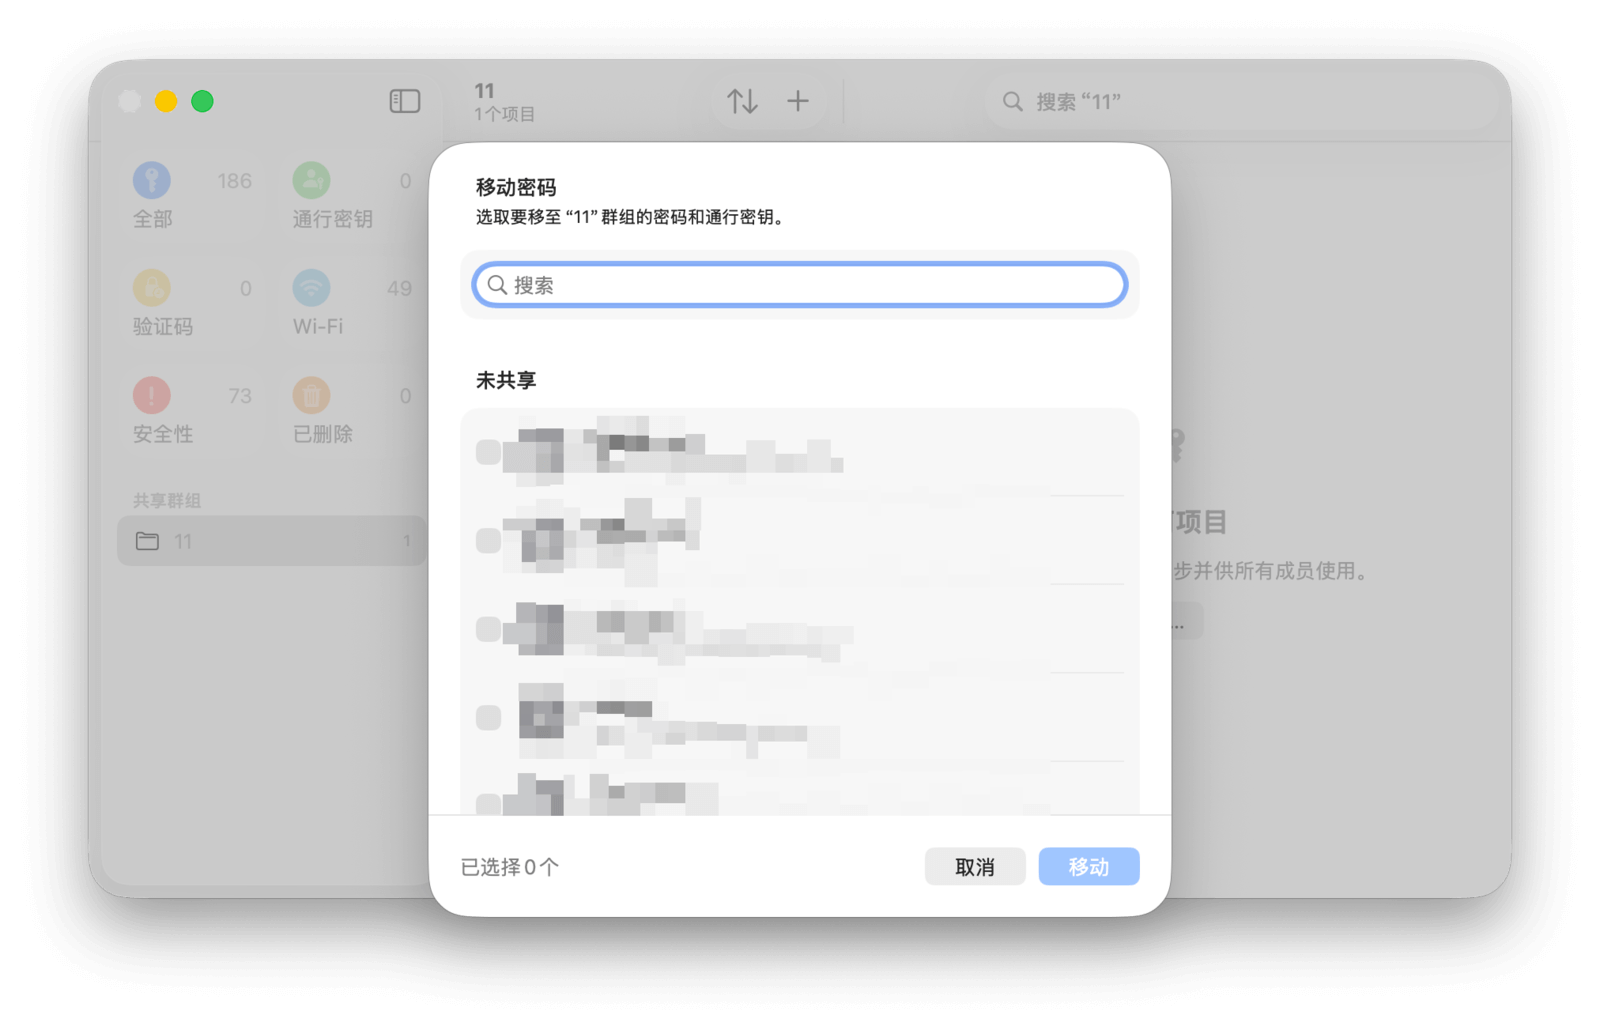Check the third password item checkbox
1600x1034 pixels.
[x=488, y=629]
